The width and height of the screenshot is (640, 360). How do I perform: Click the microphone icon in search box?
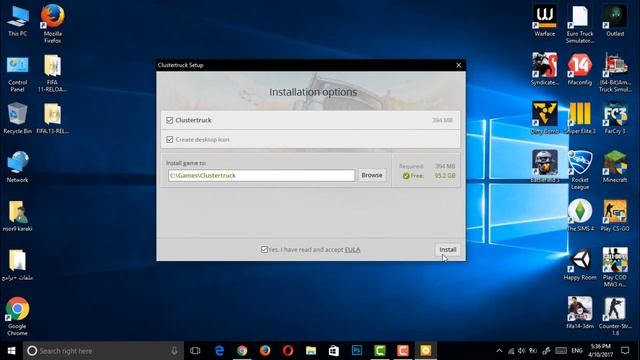174,351
